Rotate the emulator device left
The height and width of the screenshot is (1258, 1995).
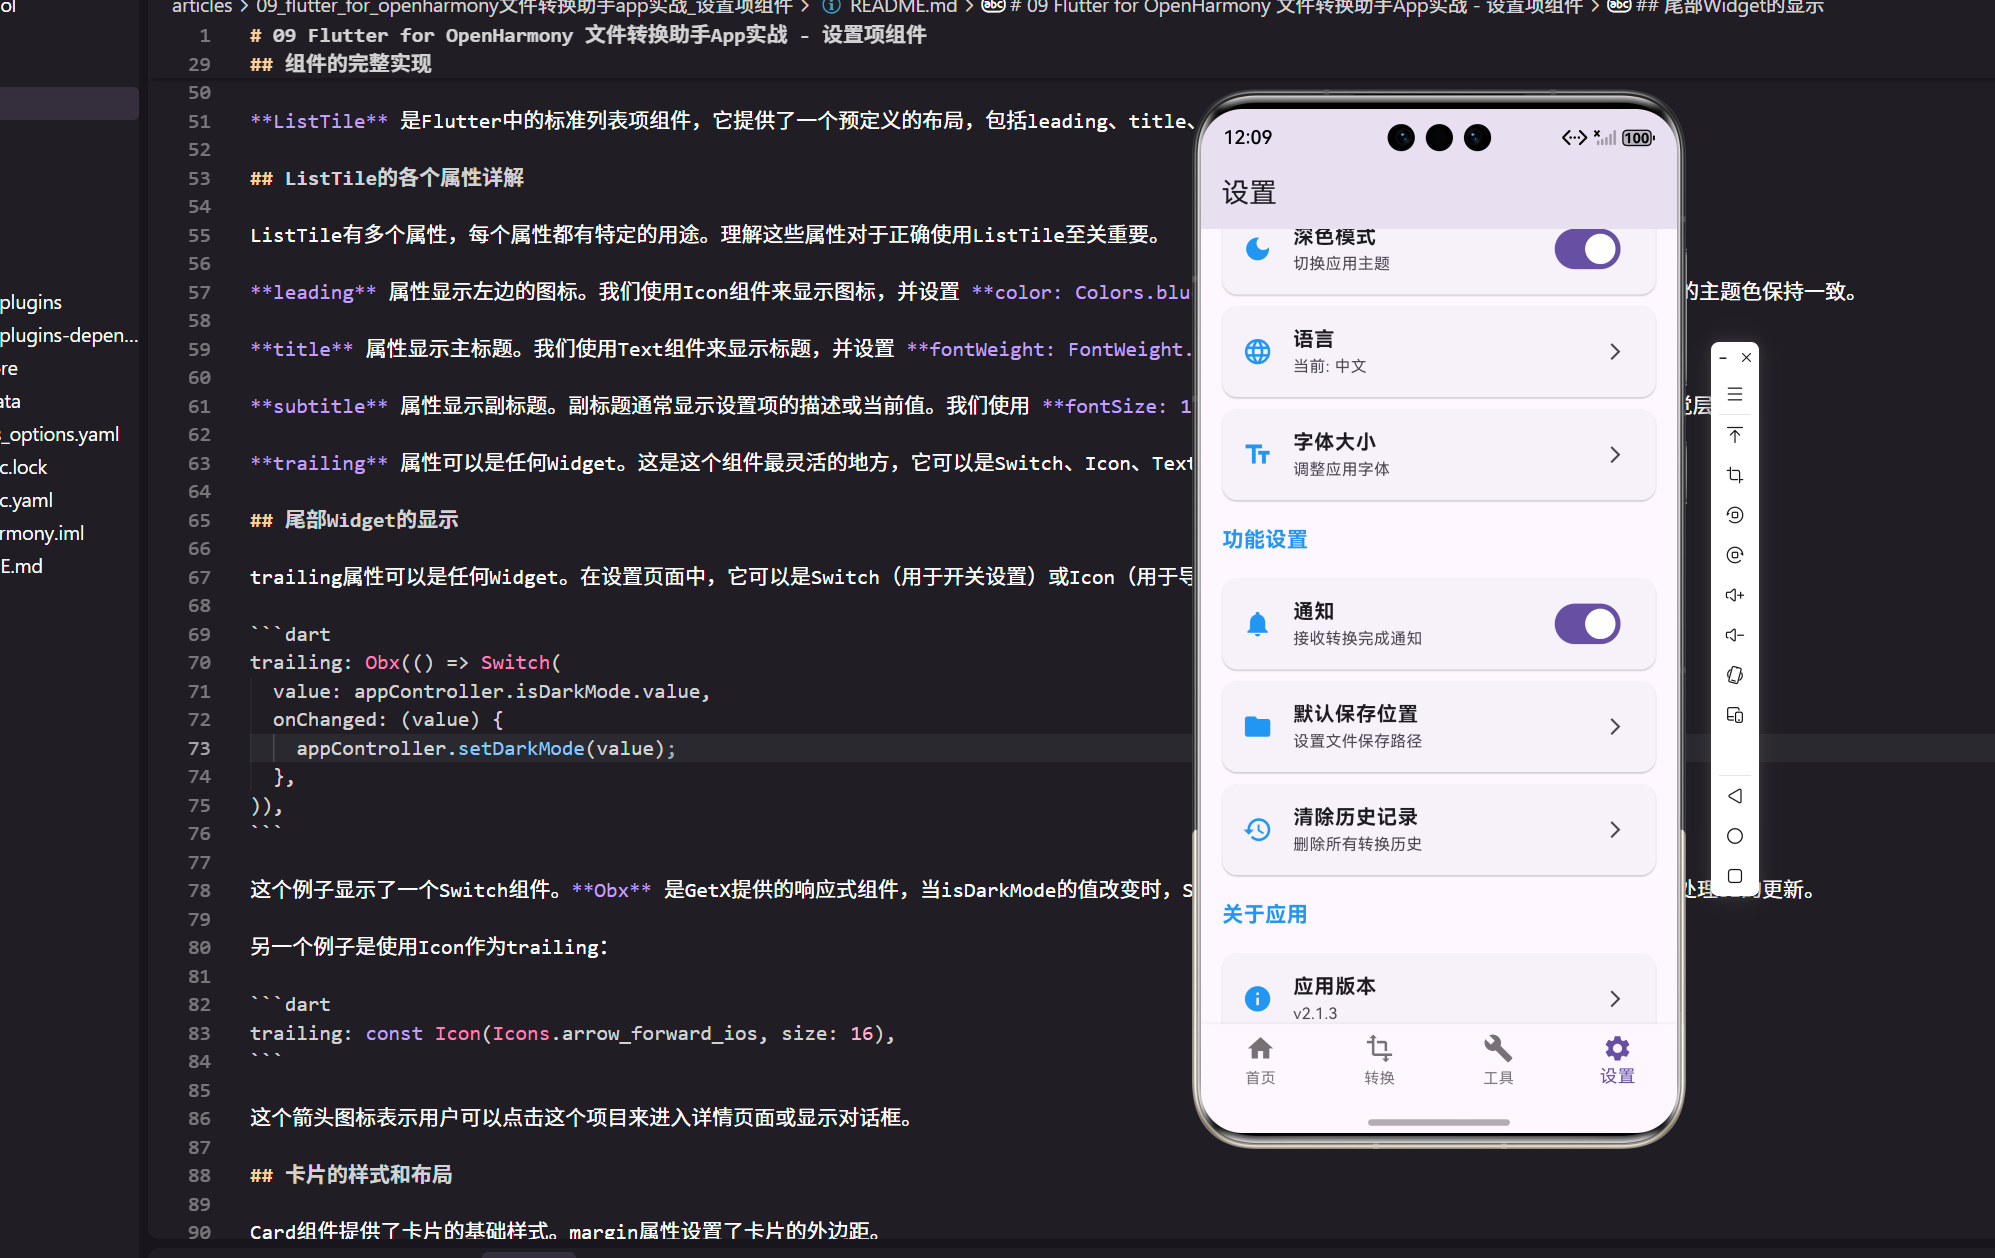(1734, 515)
